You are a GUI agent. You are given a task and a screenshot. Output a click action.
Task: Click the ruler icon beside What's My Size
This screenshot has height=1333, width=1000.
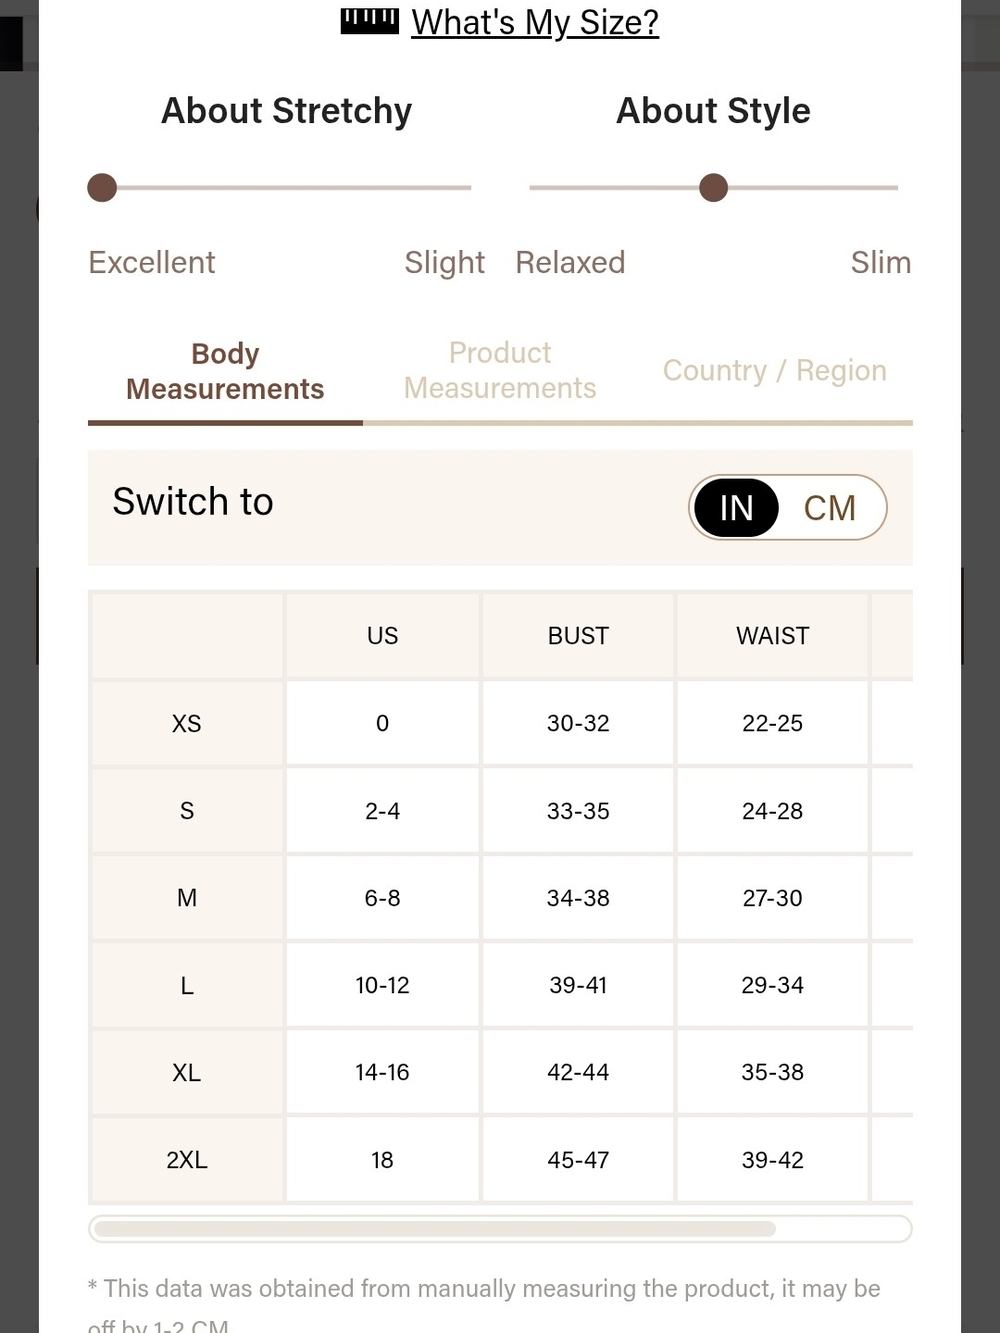[x=369, y=21]
